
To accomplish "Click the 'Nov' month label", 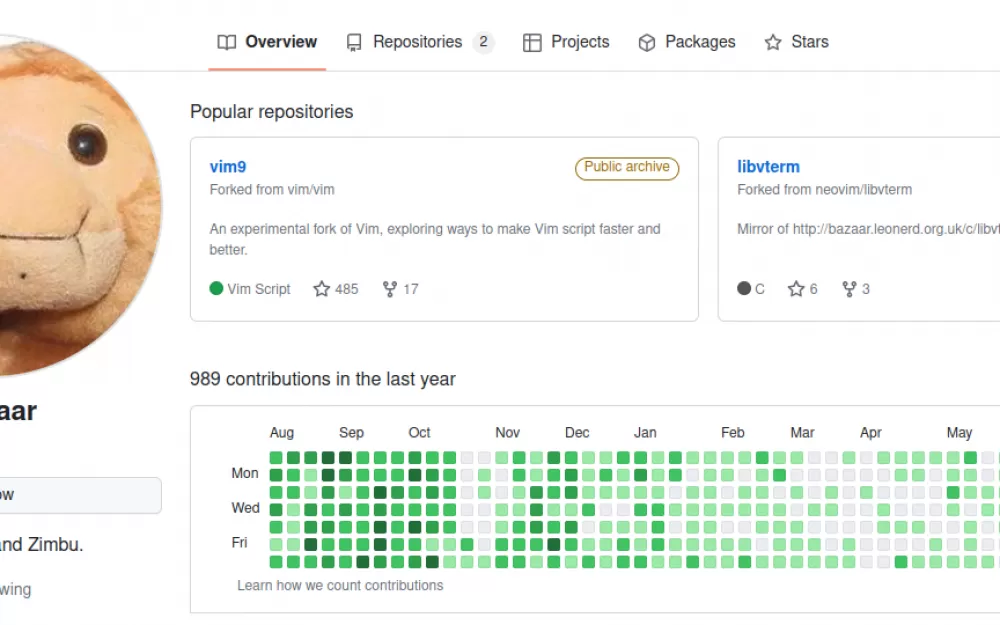I will [x=508, y=433].
